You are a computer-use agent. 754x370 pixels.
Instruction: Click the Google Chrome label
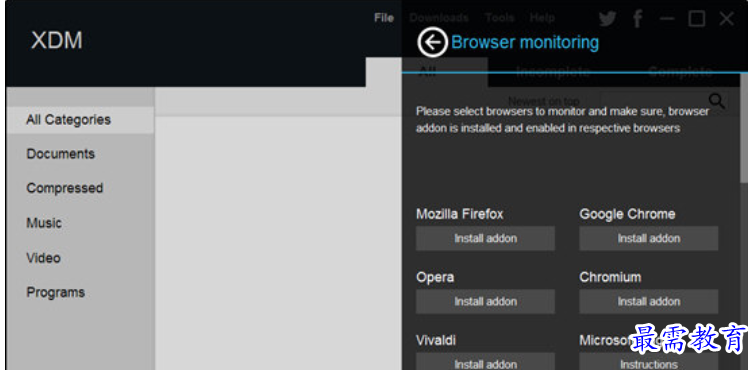coord(627,214)
